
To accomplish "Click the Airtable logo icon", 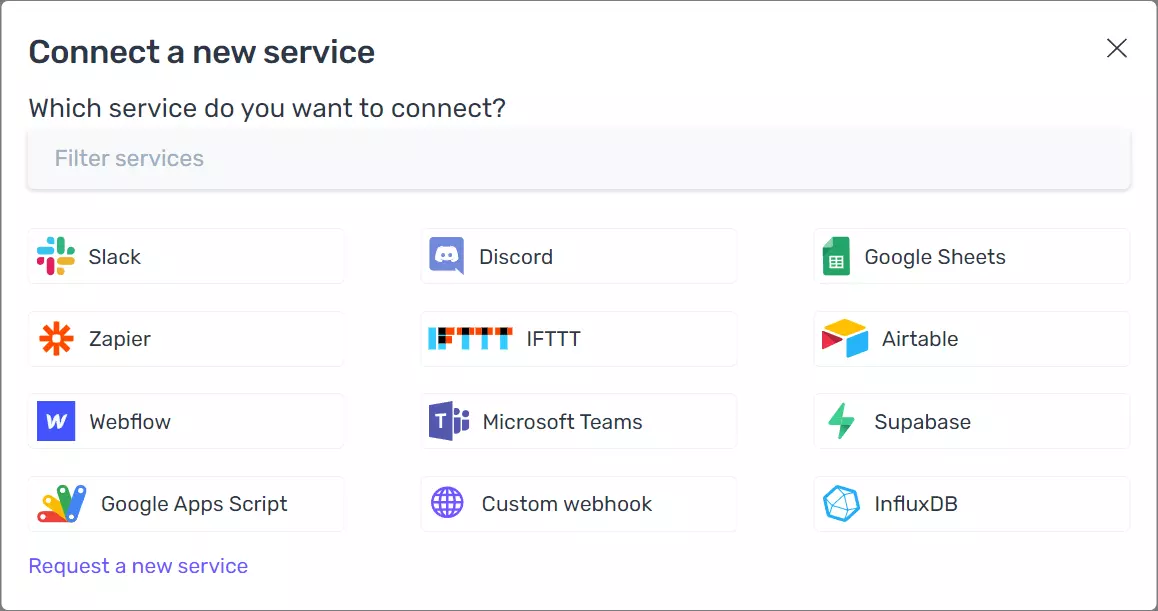I will click(844, 339).
